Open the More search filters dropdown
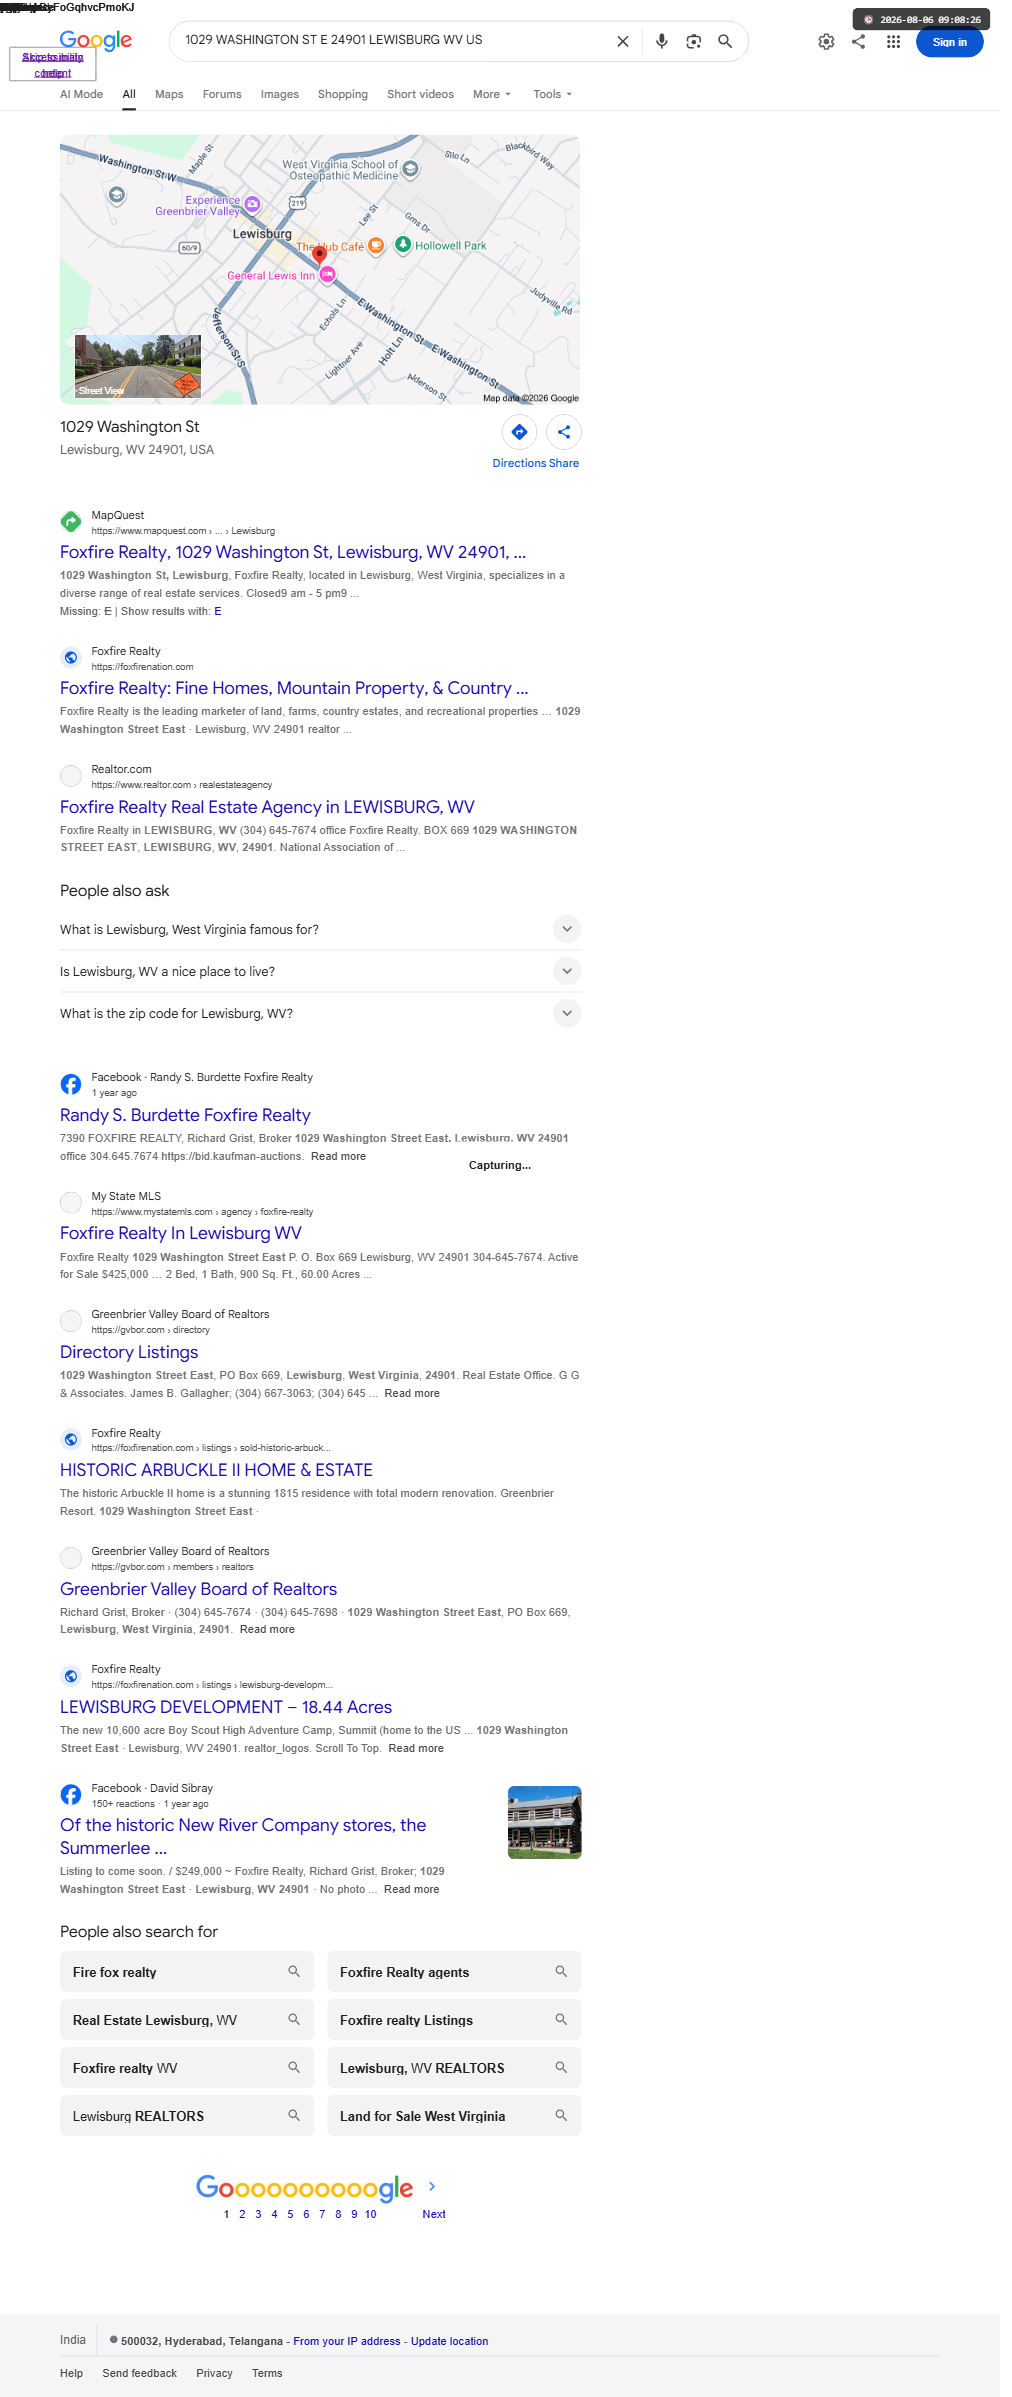 tap(491, 94)
